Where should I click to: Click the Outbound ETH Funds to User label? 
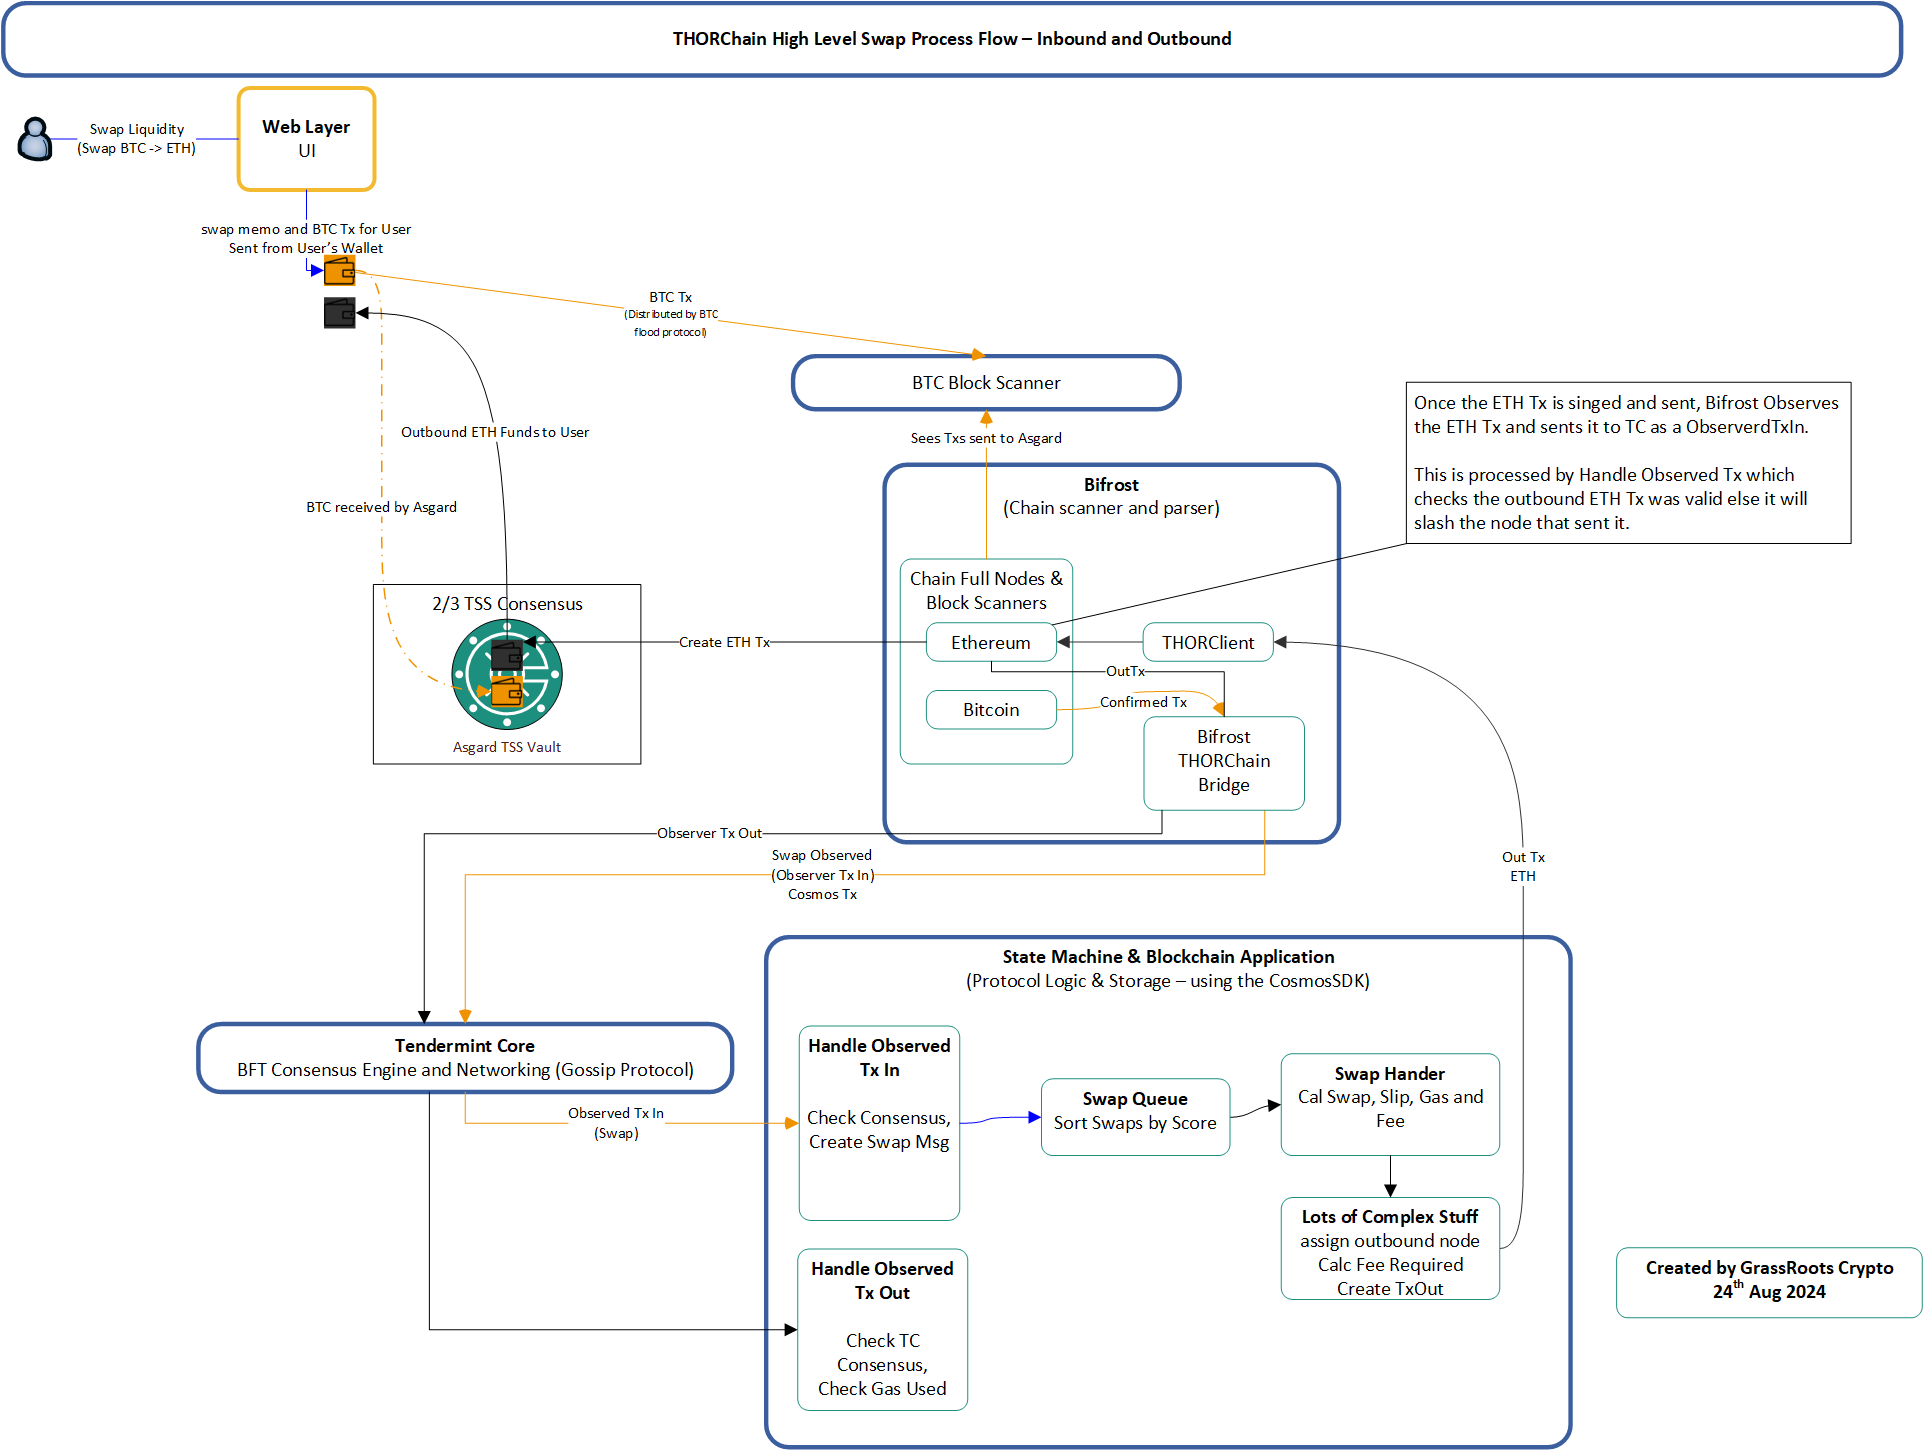495,432
